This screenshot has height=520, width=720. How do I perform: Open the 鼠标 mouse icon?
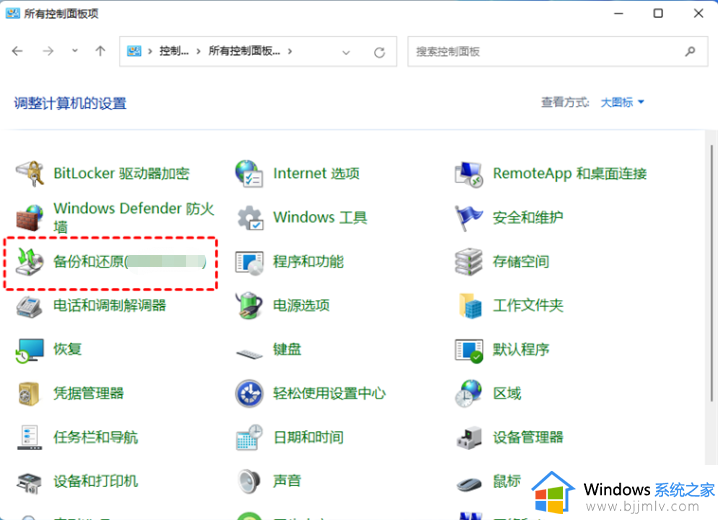(469, 484)
